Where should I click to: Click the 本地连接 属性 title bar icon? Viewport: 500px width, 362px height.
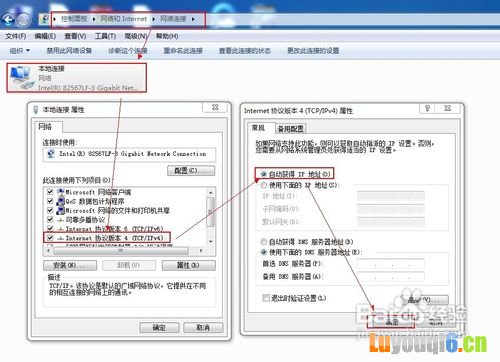click(x=36, y=109)
